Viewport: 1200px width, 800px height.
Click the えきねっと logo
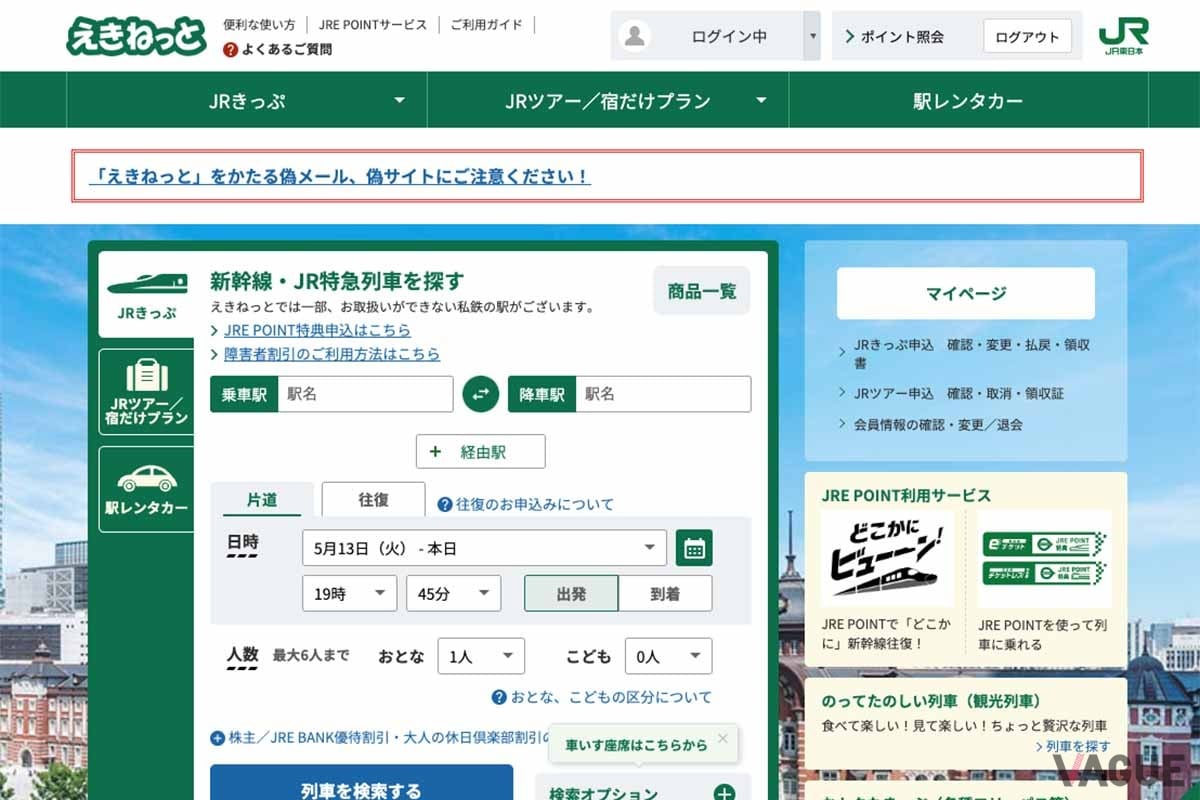(137, 35)
